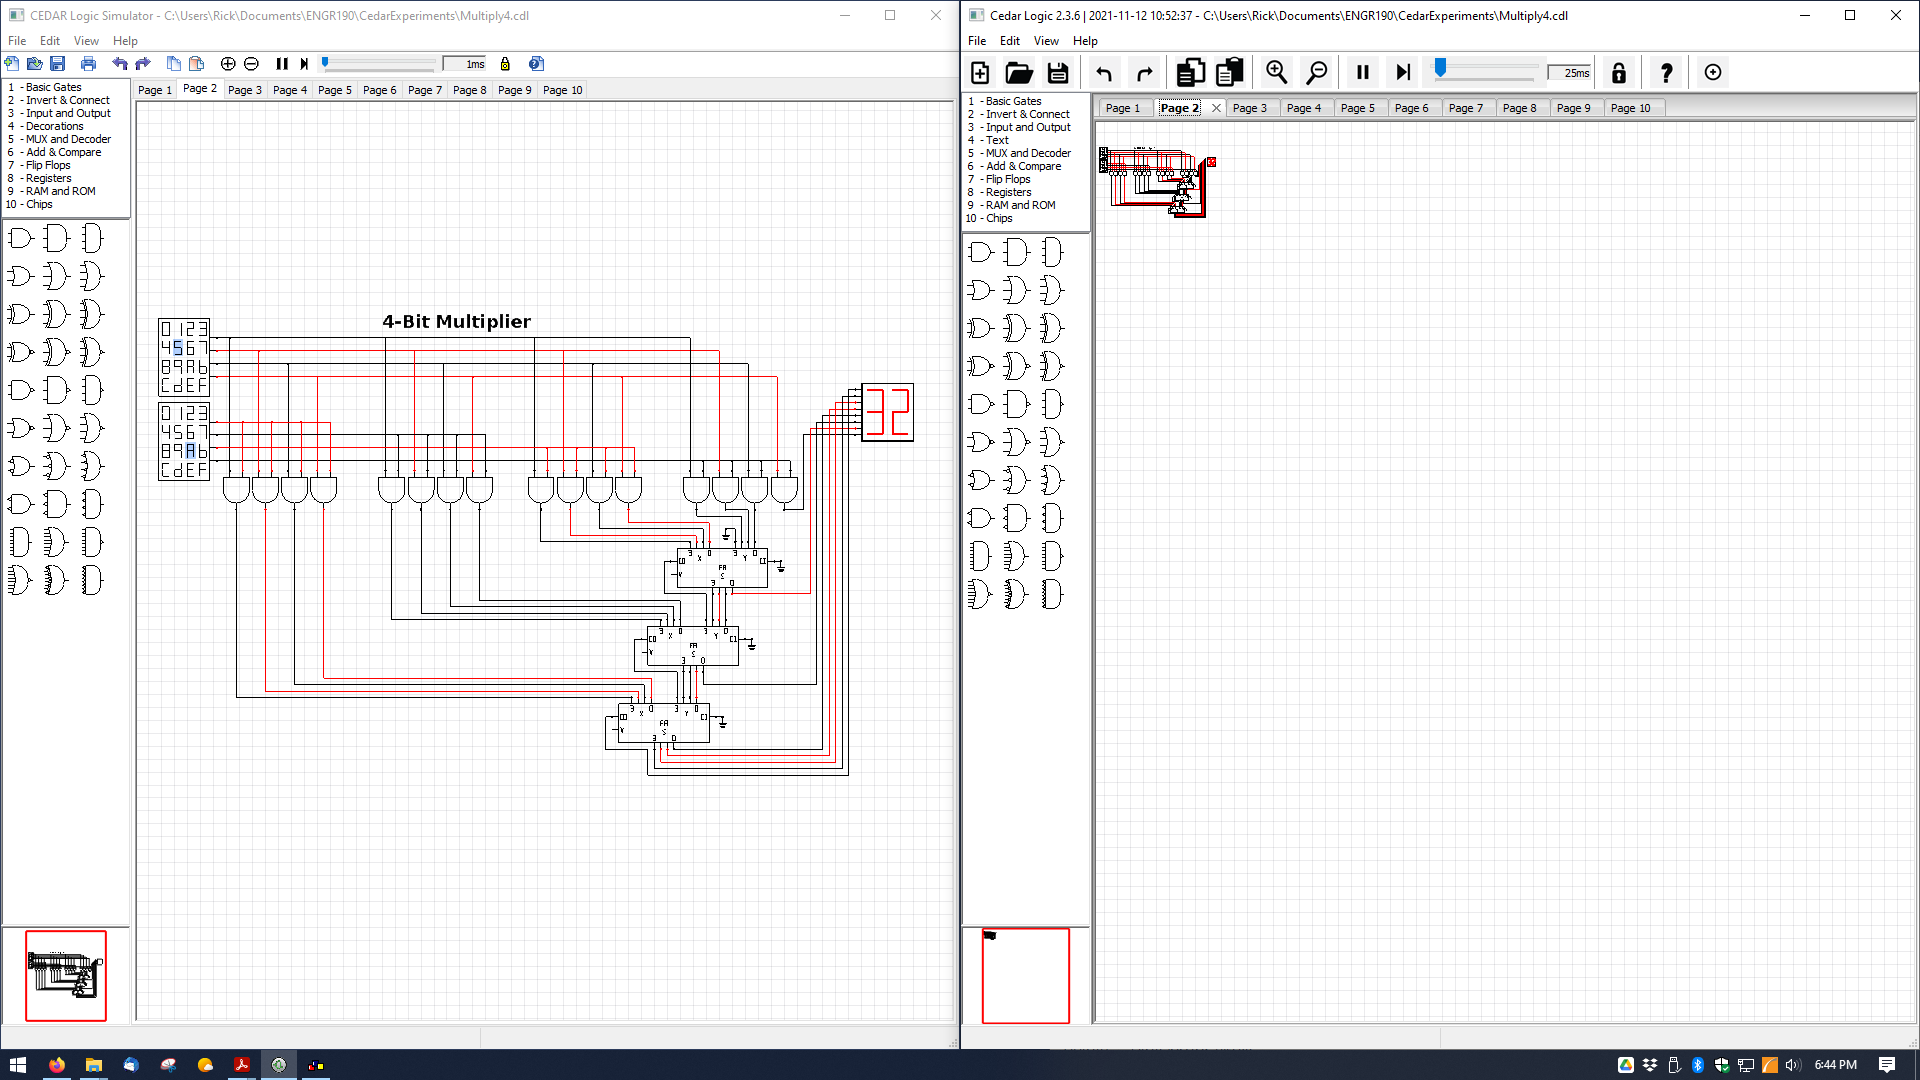Zoom in on the circuit canvas
The image size is (1920, 1080).
coord(228,63)
